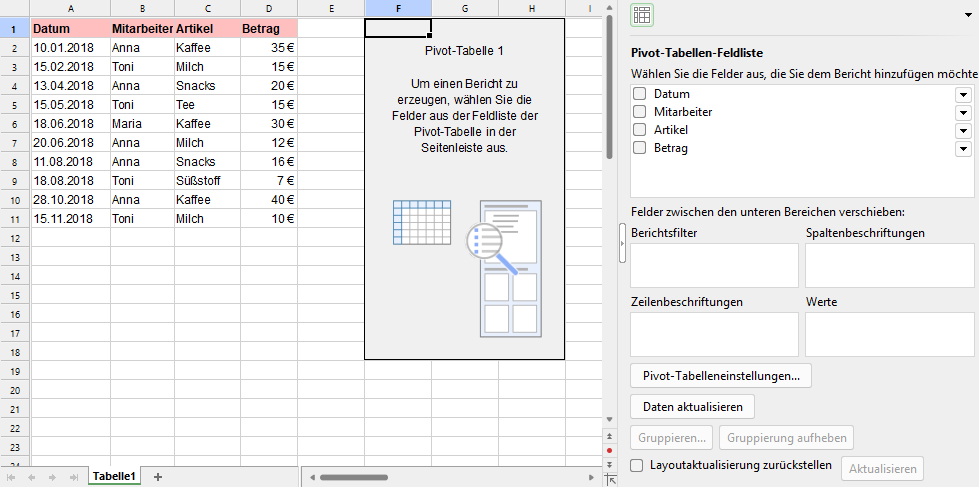Go to first sheet with tab navigation arrow
Image resolution: width=979 pixels, height=487 pixels.
tap(11, 477)
